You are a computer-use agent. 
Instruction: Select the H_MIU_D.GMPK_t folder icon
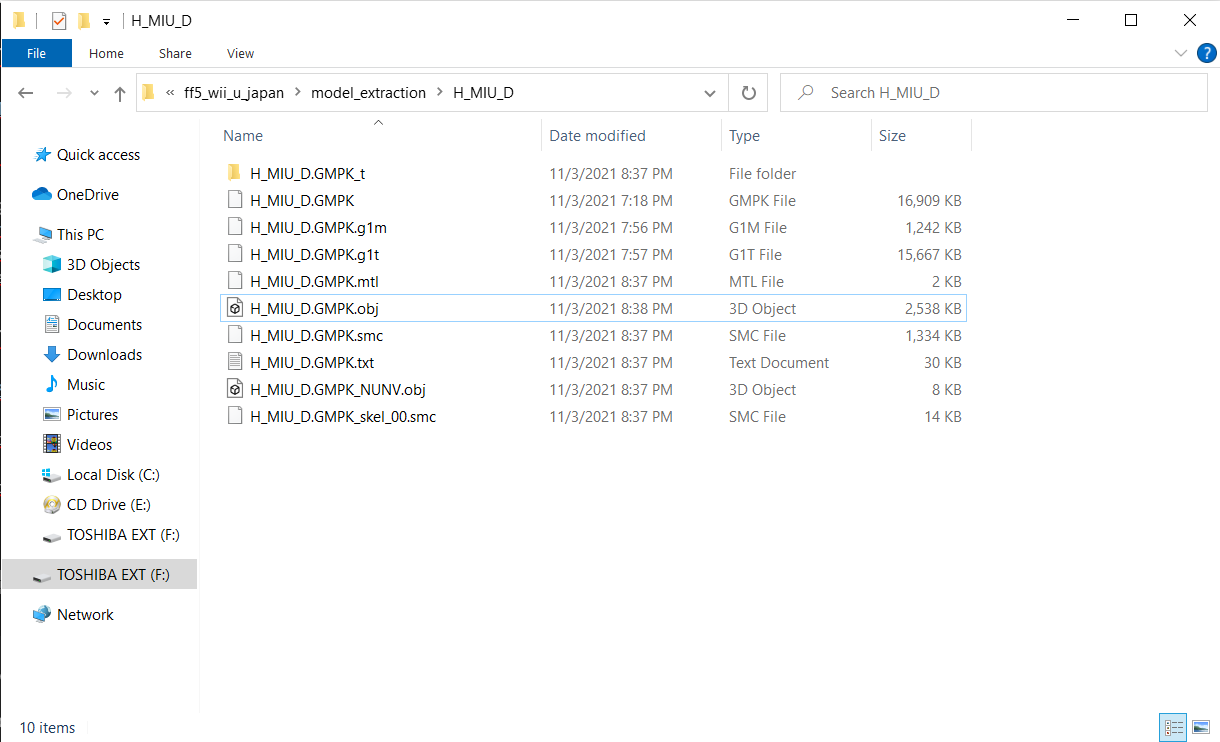(x=235, y=174)
